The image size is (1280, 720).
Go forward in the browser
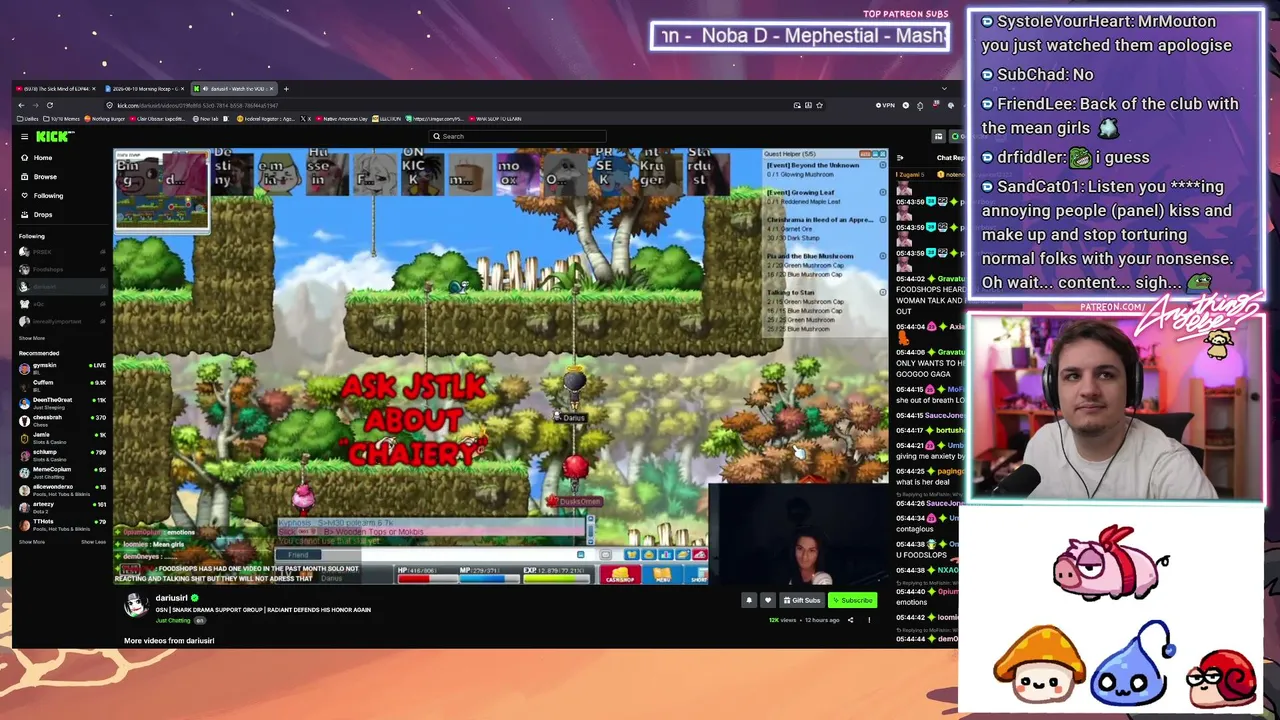36,105
